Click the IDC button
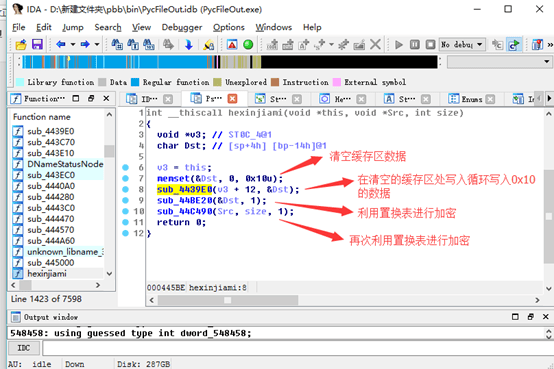Viewport: 554px width, 369px height. [x=24, y=348]
